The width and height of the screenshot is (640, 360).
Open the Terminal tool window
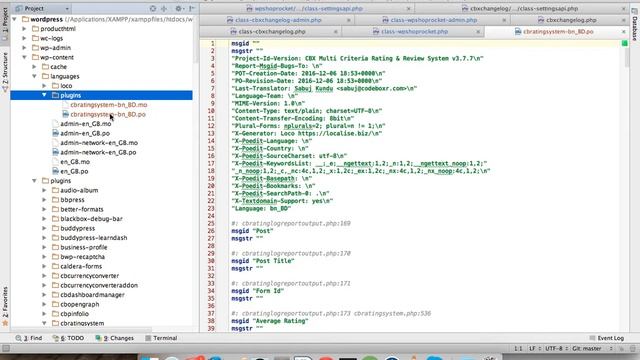point(161,338)
